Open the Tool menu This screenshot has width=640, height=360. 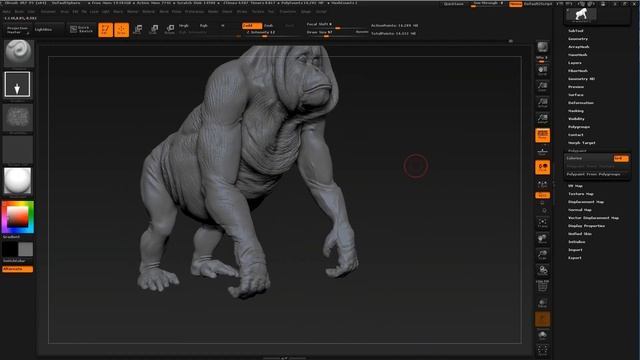pos(271,12)
